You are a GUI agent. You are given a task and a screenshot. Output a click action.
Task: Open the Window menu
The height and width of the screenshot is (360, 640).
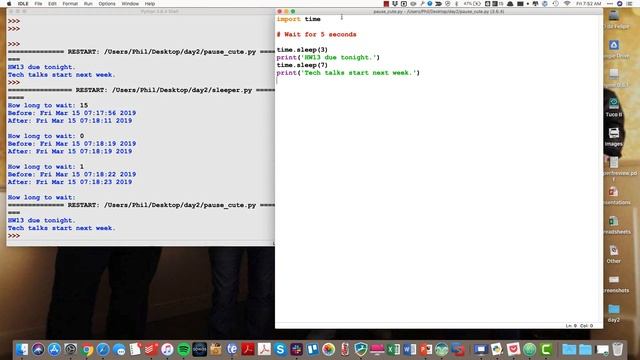coord(130,4)
